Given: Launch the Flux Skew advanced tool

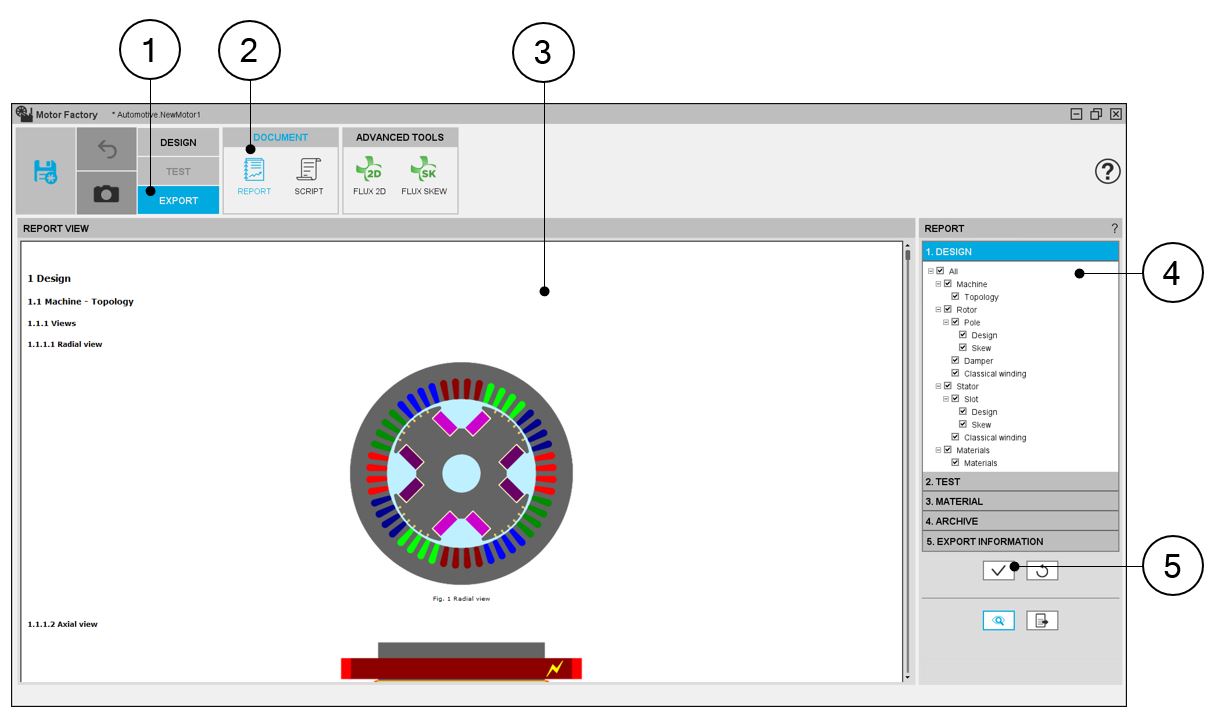Looking at the screenshot, I should tap(424, 175).
